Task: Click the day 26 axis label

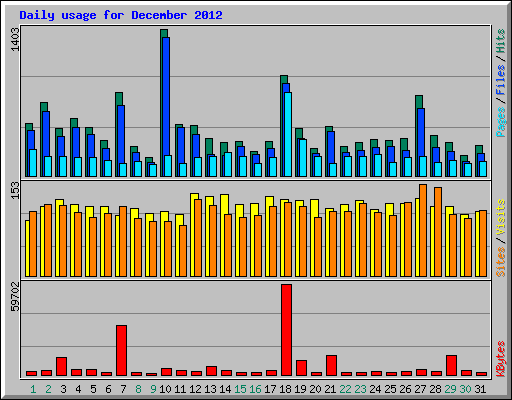Action: (x=405, y=389)
